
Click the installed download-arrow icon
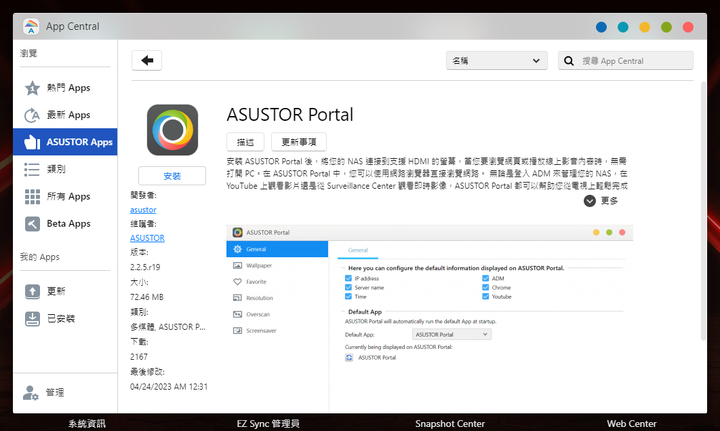point(32,319)
